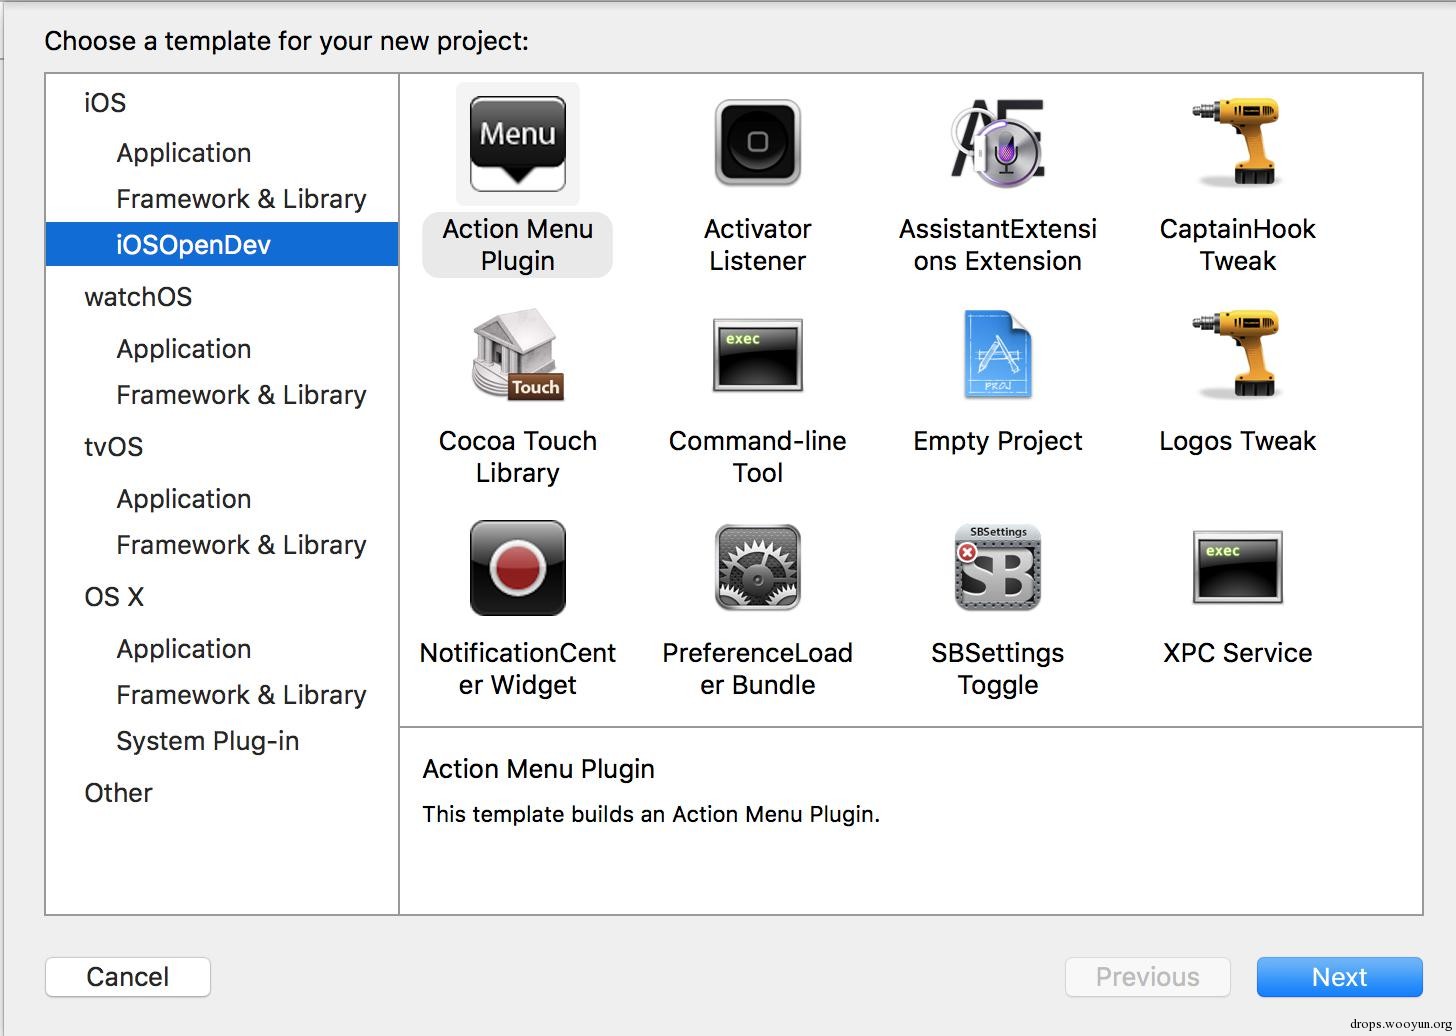Select the Command-line Tool template icon
Viewport: 1456px width, 1036px height.
coord(757,355)
